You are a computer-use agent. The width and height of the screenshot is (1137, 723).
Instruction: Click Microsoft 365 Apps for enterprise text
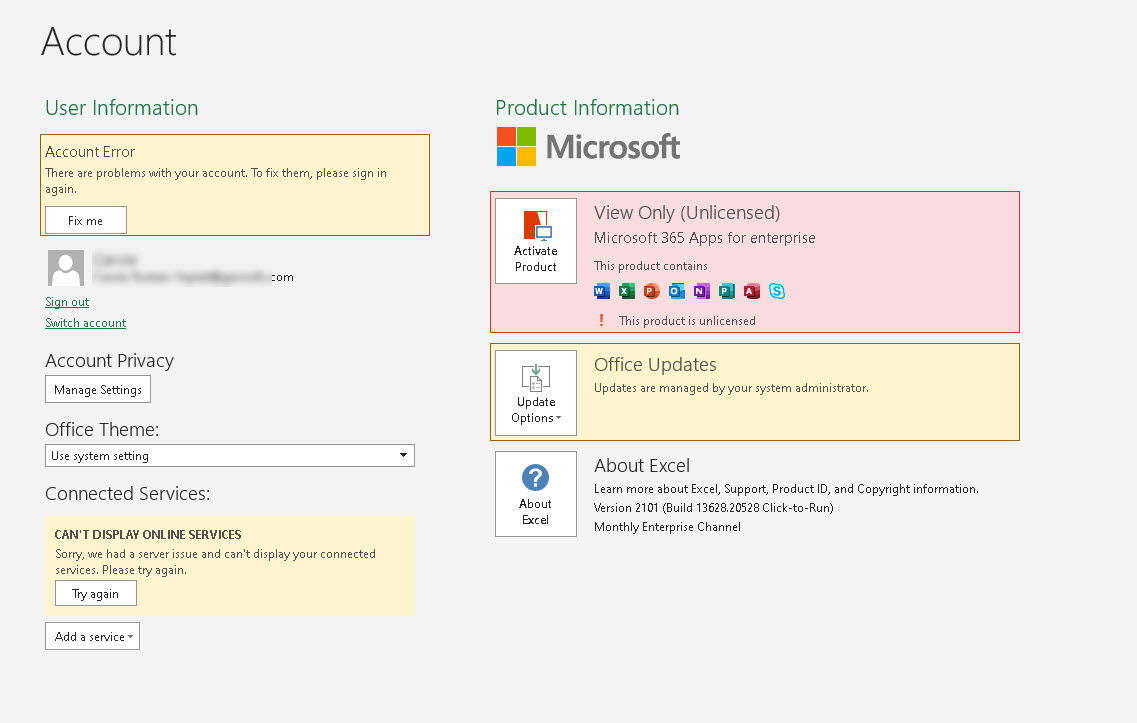pyautogui.click(x=704, y=238)
